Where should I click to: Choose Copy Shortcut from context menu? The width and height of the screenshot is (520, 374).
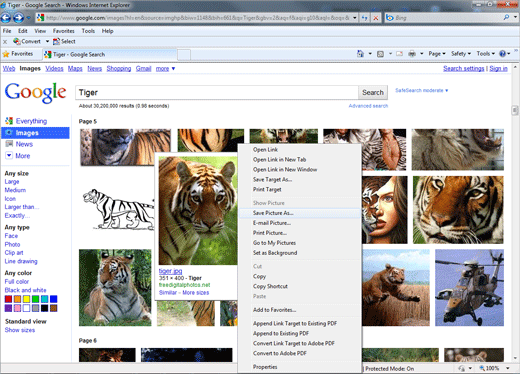300,286
